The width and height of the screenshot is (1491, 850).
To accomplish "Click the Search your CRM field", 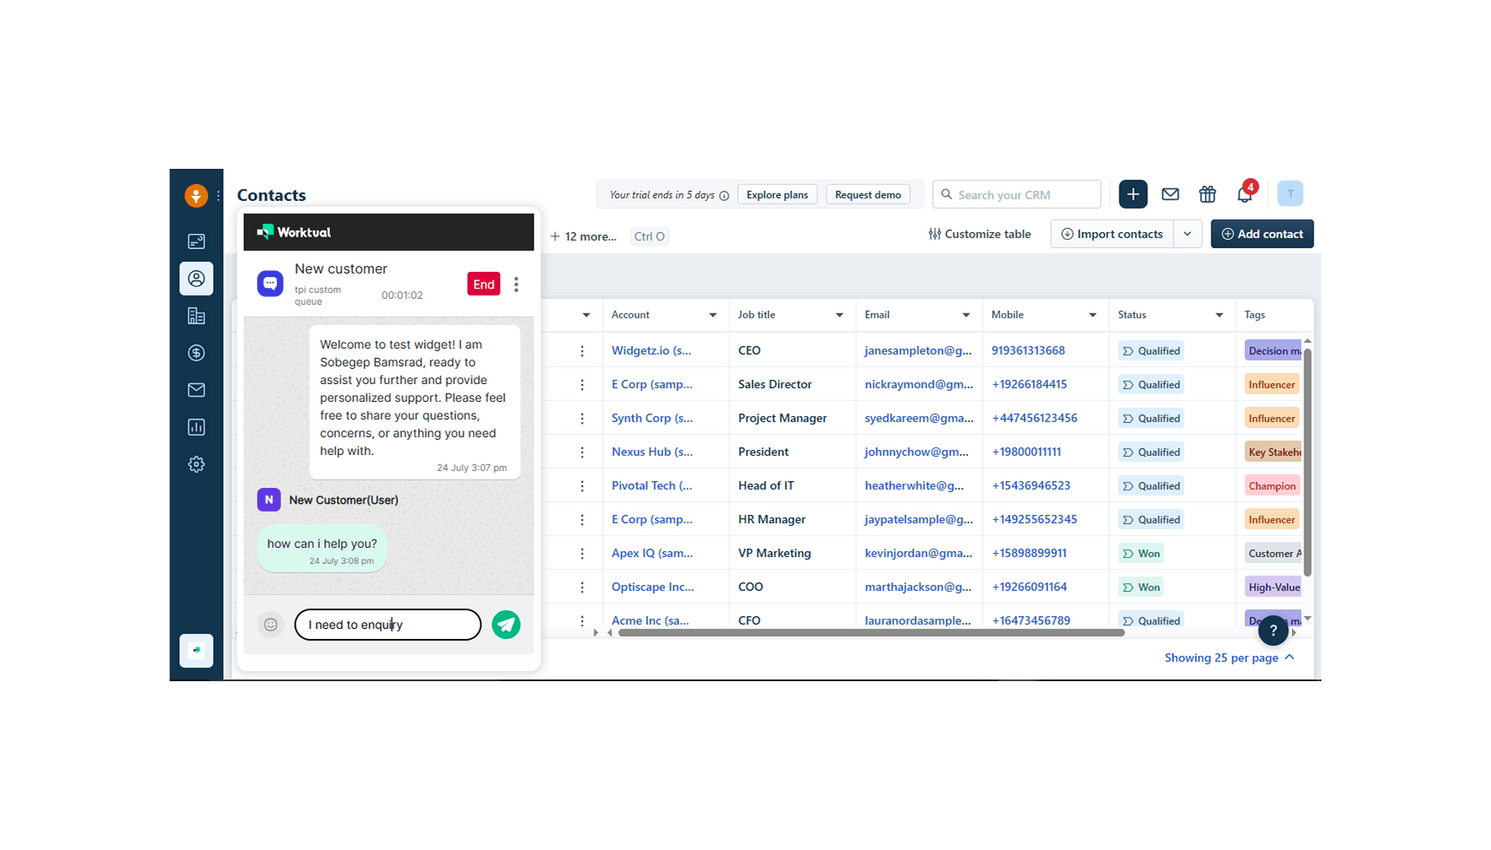I will (x=1016, y=194).
